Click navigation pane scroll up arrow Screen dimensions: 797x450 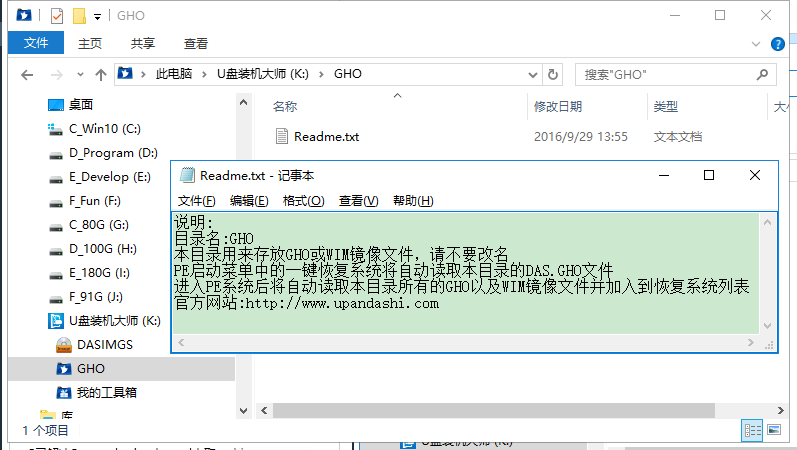point(243,103)
